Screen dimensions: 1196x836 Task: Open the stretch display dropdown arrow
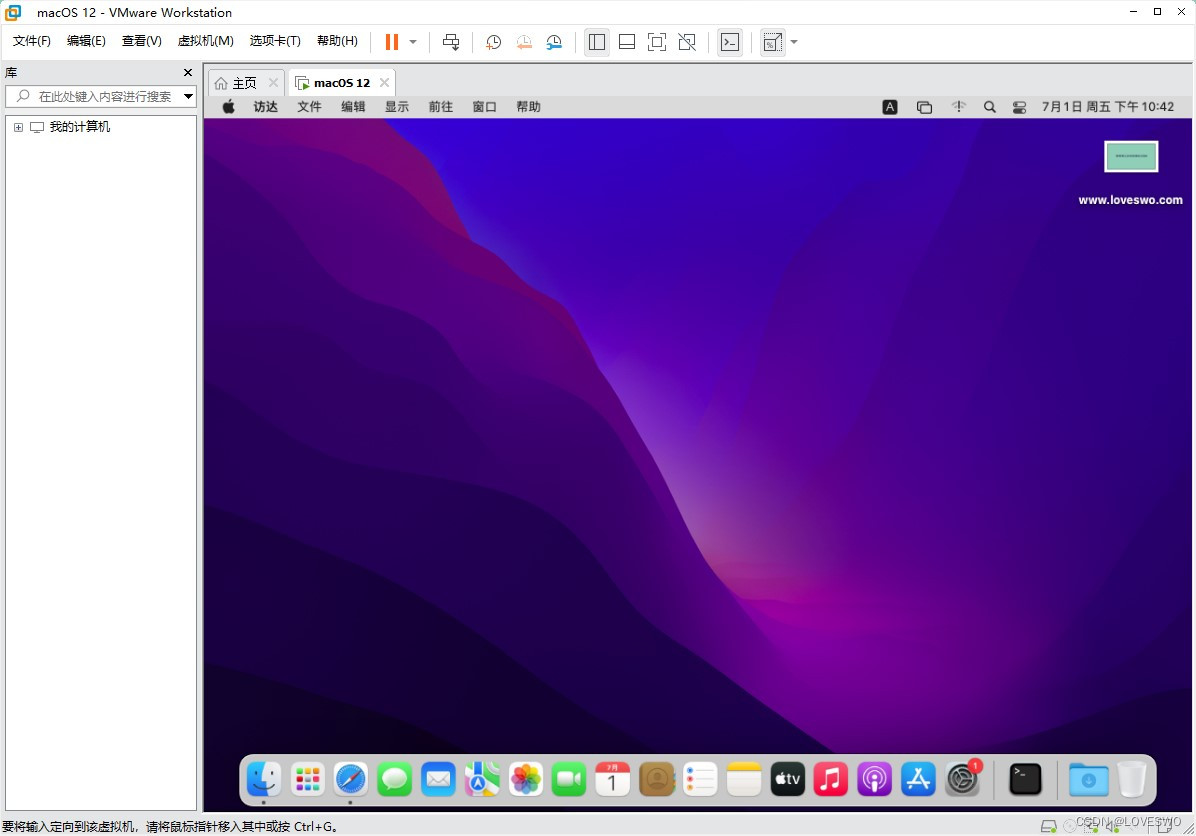[x=794, y=42]
